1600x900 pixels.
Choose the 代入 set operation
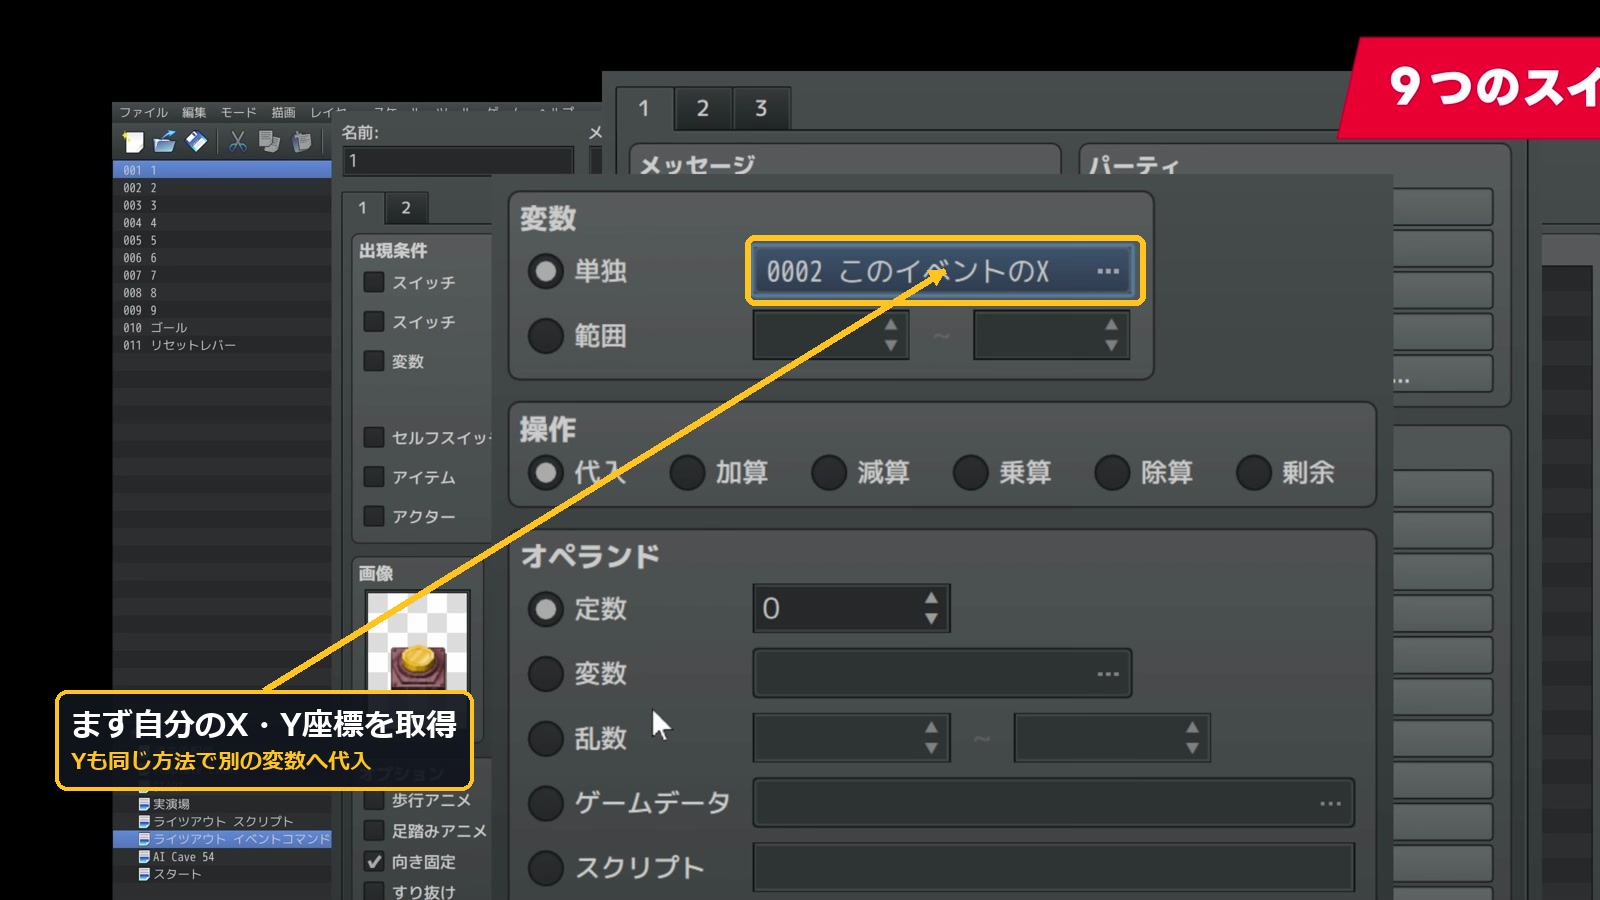[545, 472]
